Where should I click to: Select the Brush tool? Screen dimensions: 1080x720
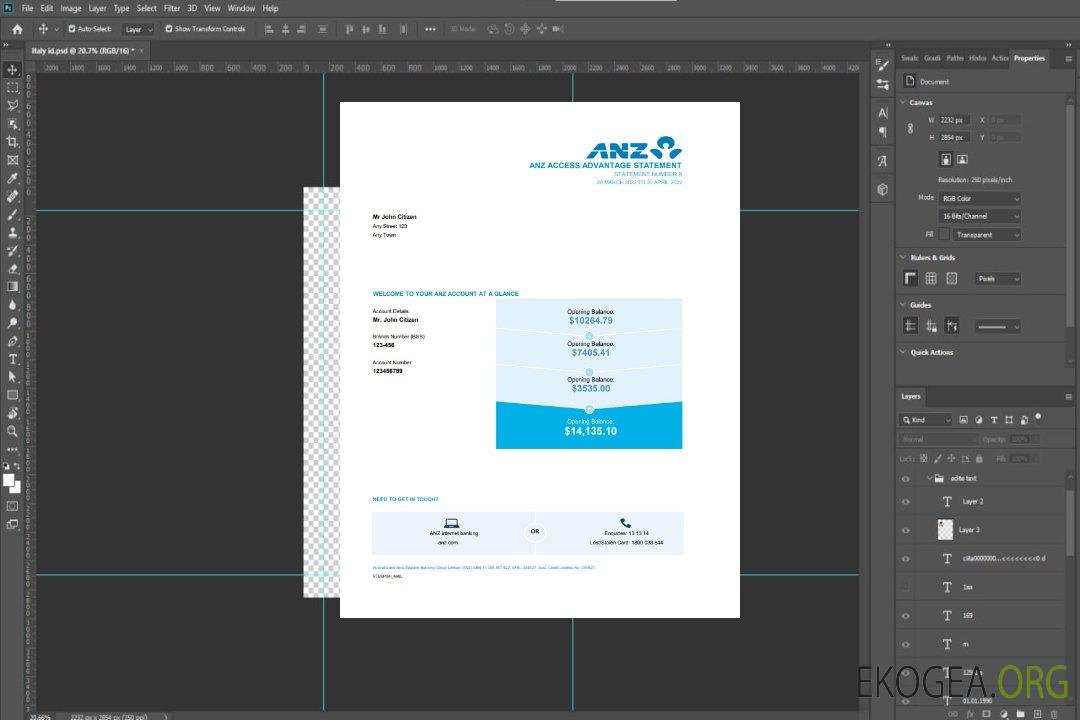[x=12, y=214]
